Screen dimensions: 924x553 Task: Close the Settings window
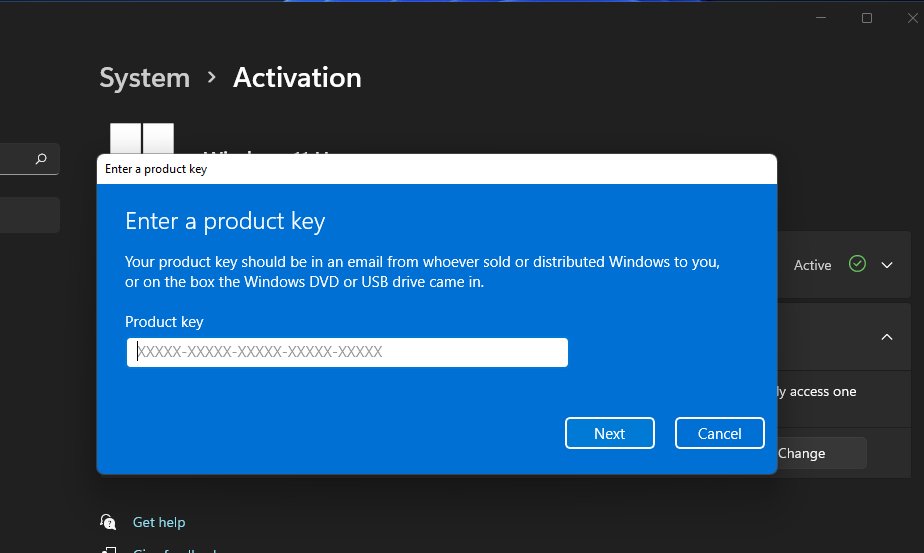pyautogui.click(x=912, y=18)
